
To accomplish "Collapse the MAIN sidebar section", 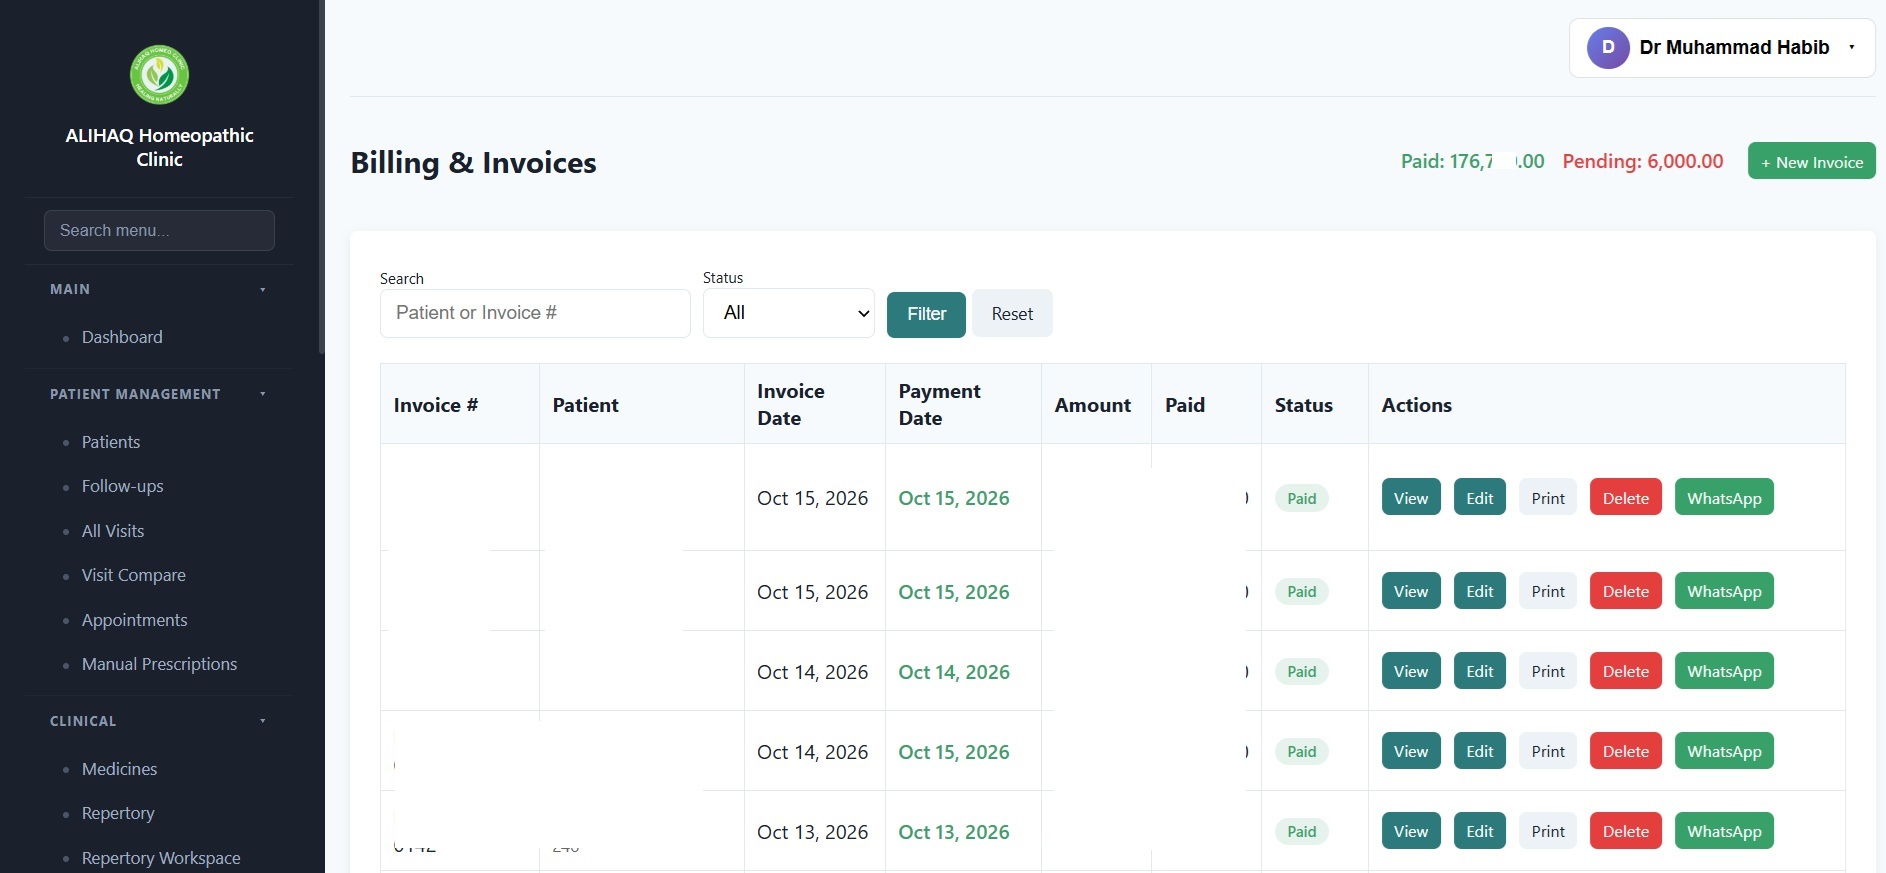I will click(x=263, y=289).
